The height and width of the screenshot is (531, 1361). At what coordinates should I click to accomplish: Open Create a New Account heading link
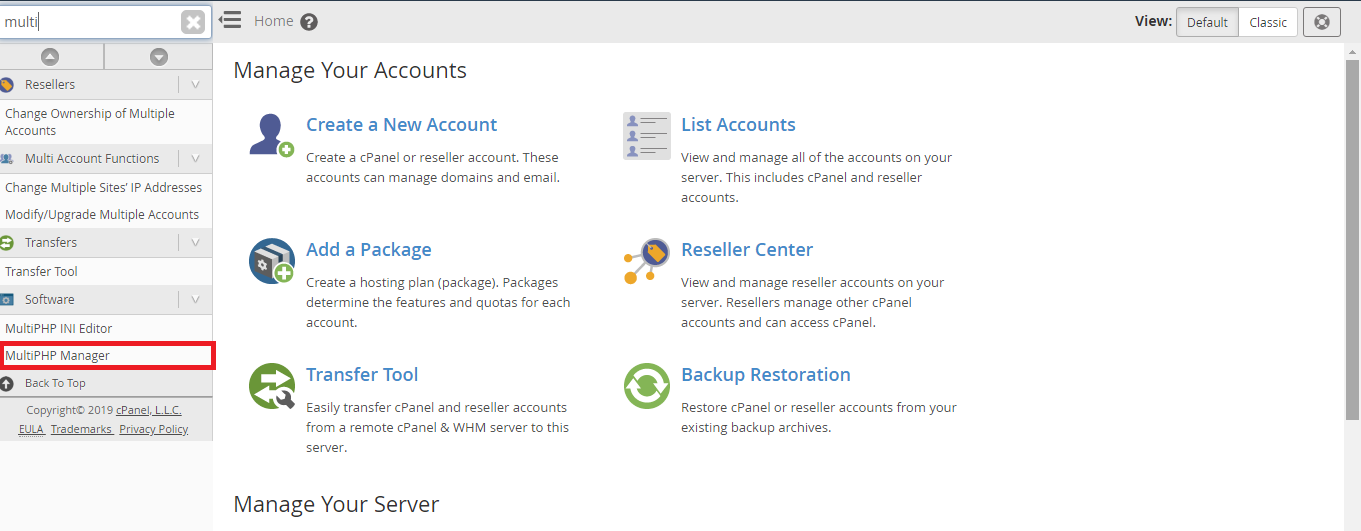[x=401, y=125]
